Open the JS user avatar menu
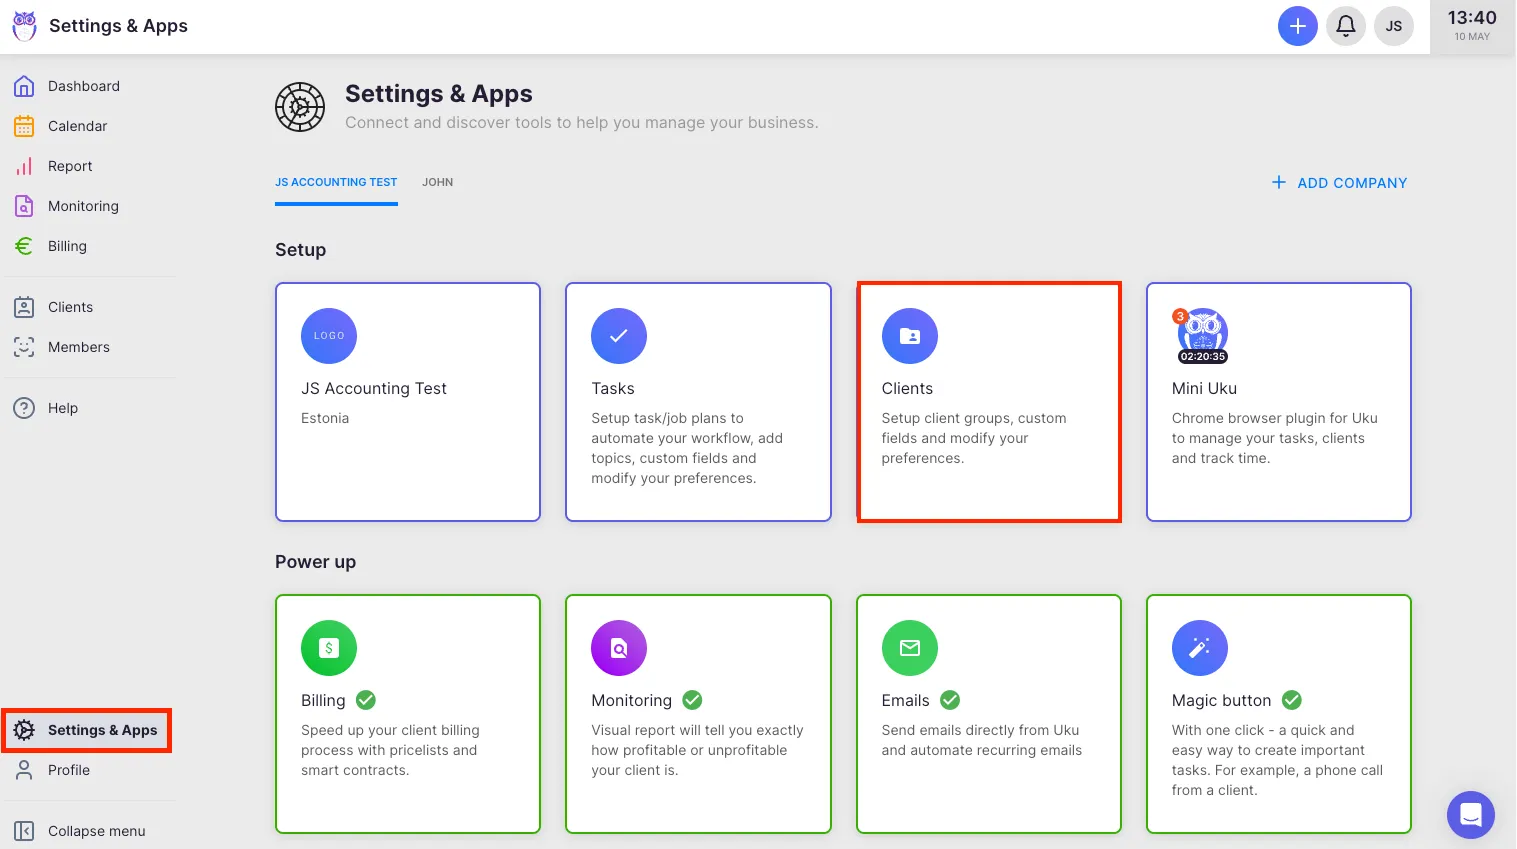Screen dimensions: 1517x849 click(x=1393, y=26)
